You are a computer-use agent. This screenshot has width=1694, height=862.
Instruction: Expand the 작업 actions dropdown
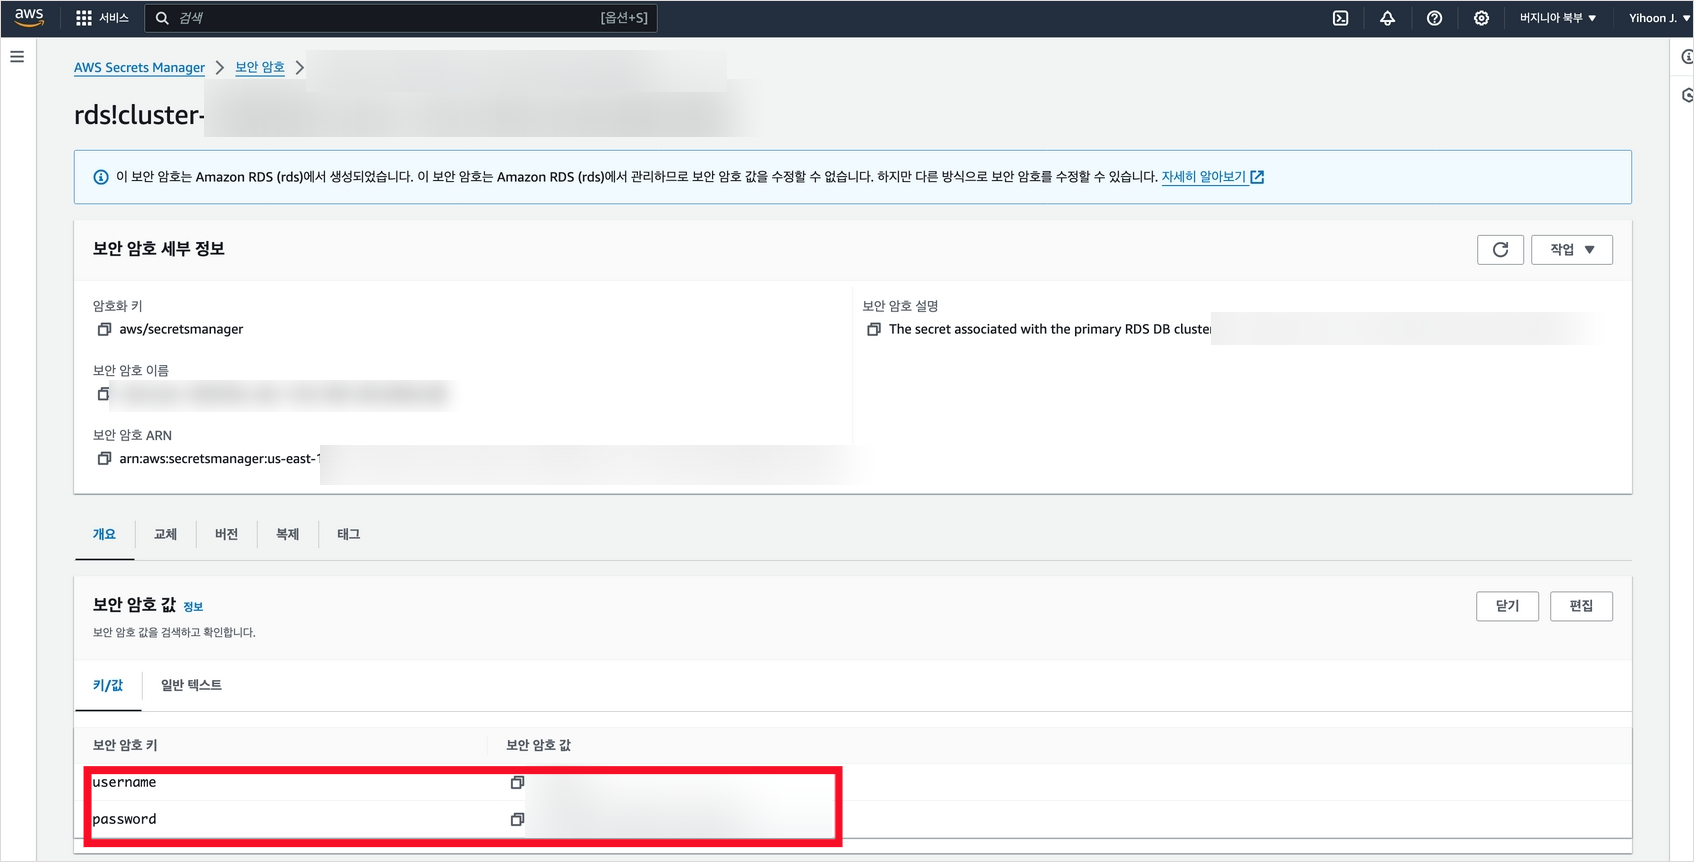[x=1572, y=250]
